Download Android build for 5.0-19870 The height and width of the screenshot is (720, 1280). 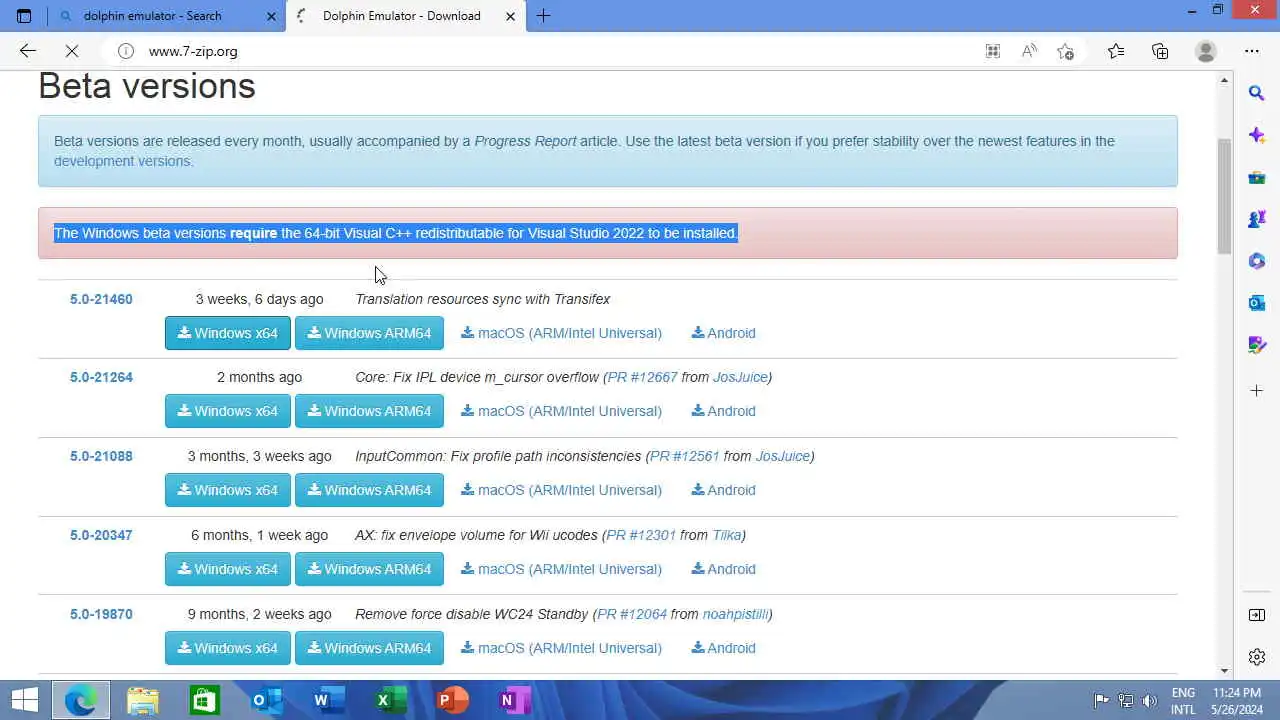(x=723, y=648)
